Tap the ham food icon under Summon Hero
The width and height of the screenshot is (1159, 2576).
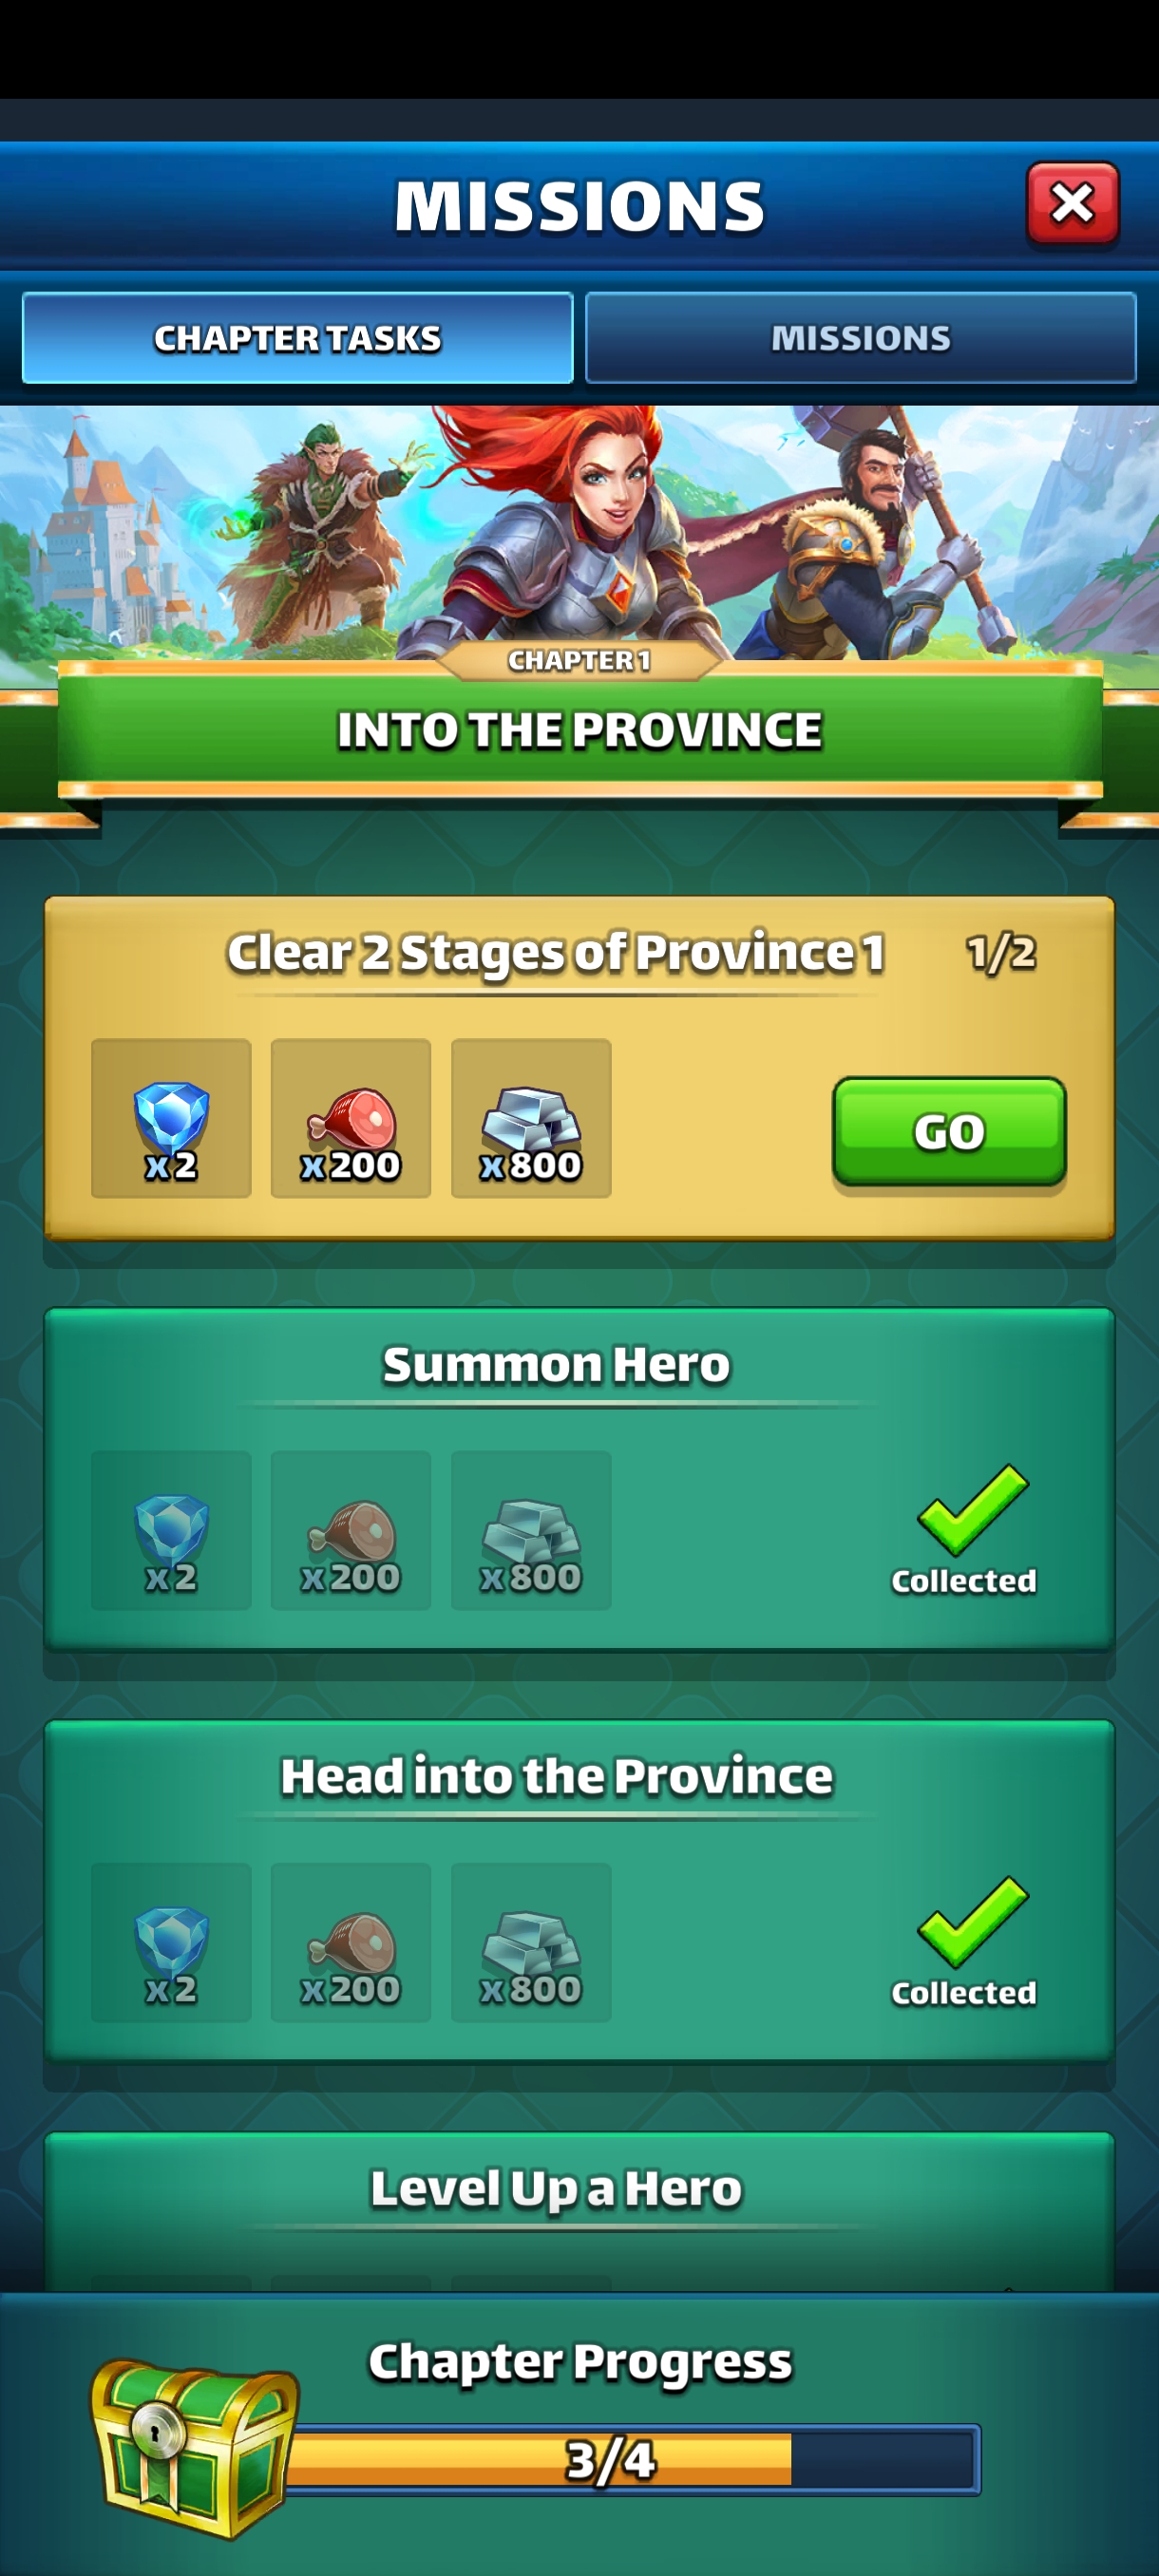click(x=351, y=1530)
